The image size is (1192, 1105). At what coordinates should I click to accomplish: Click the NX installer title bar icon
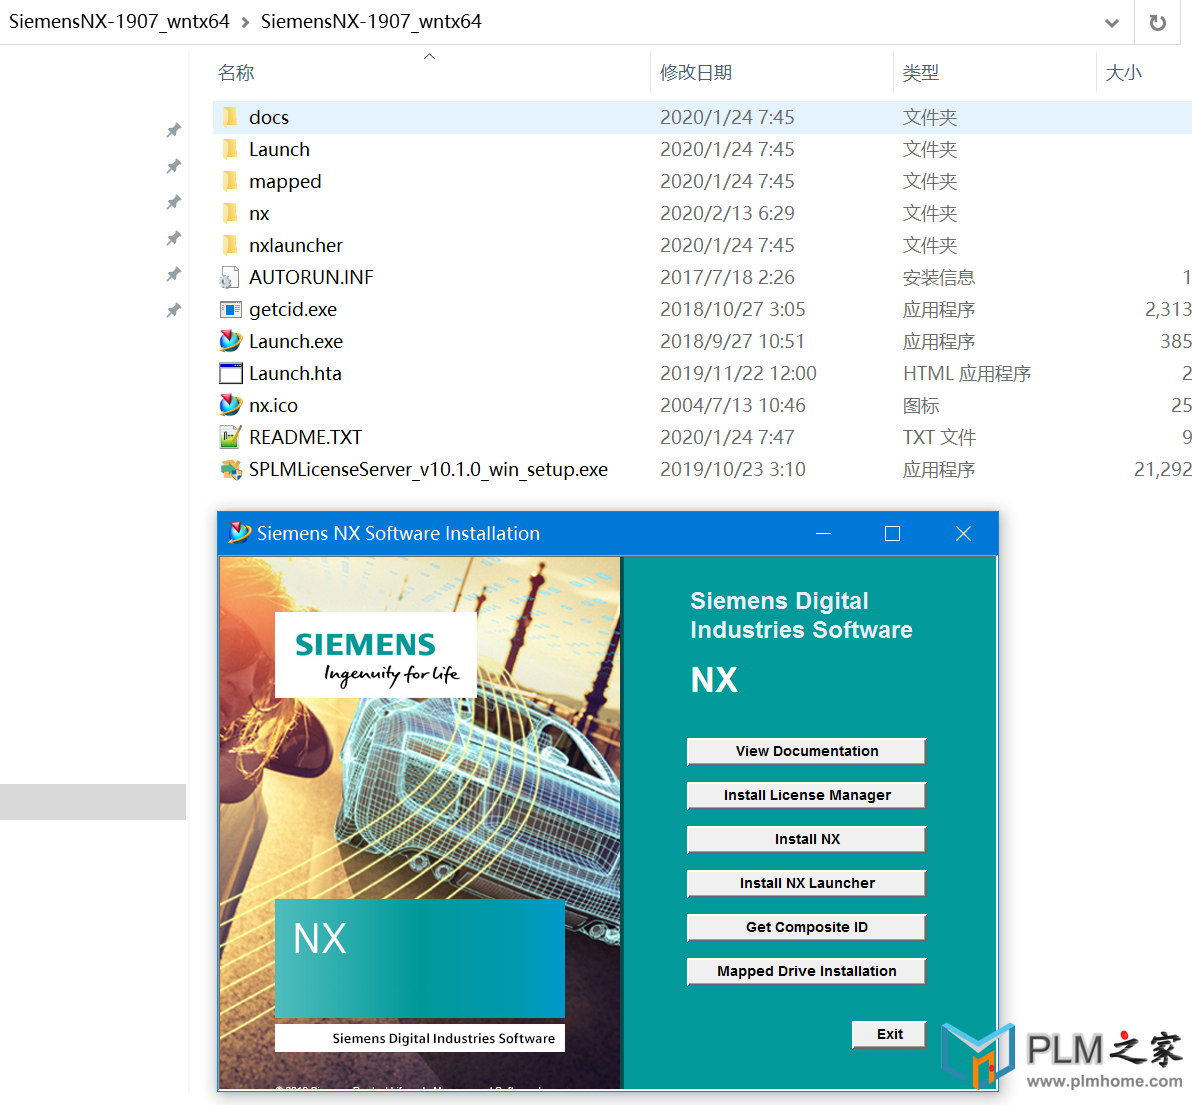239,533
